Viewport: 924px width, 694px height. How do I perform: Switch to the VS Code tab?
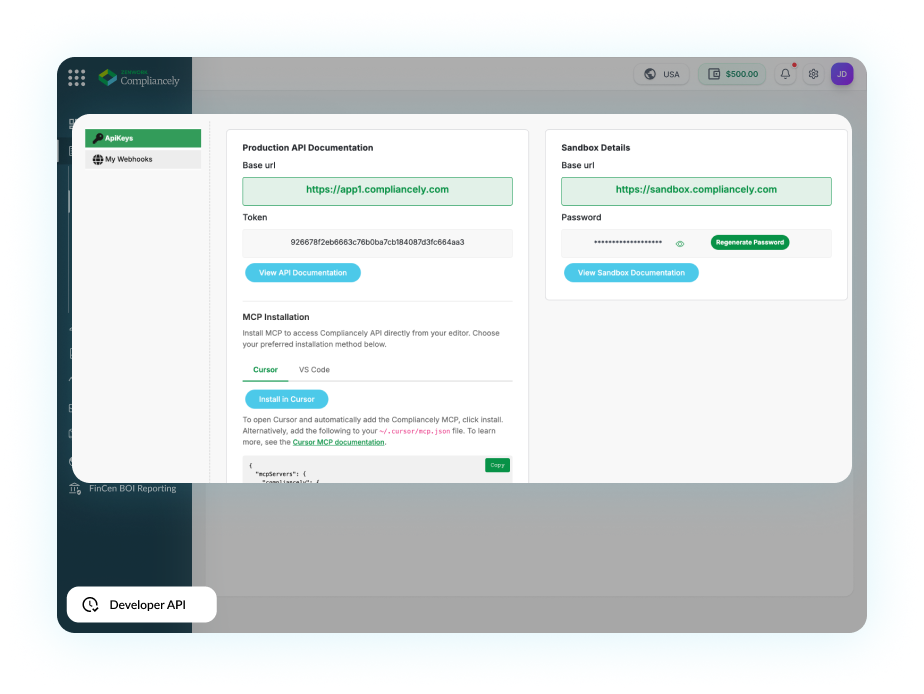[x=314, y=370]
